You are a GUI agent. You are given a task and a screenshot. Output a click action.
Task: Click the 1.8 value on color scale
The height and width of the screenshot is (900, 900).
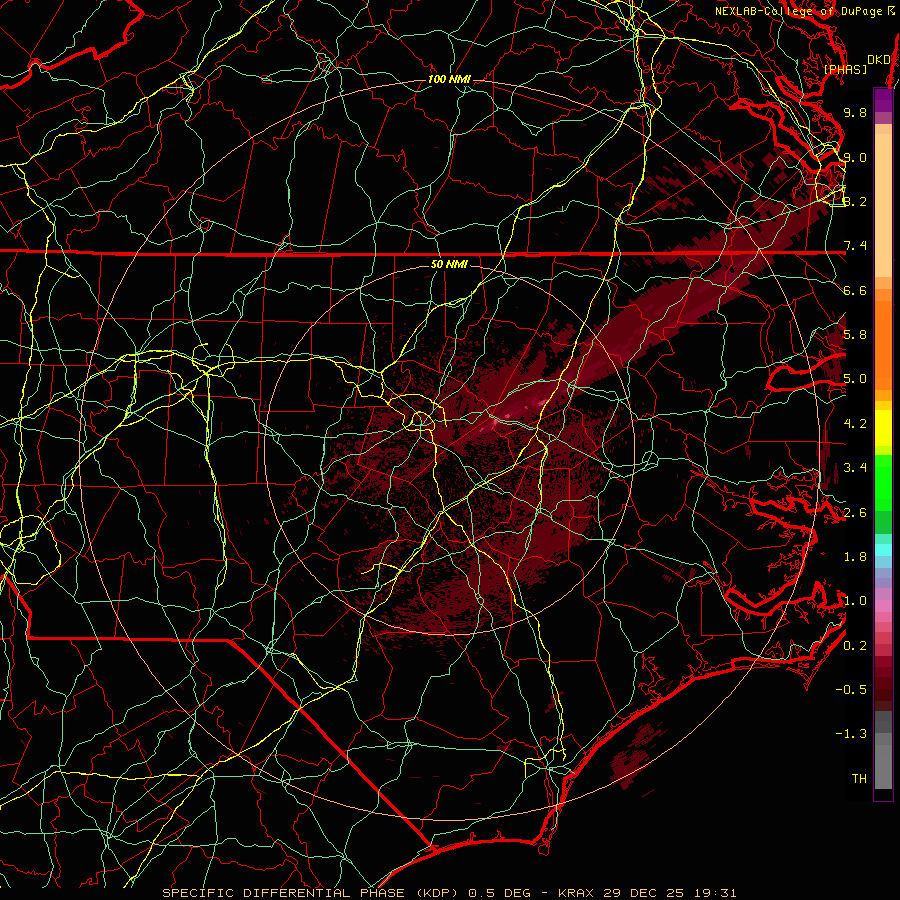(x=855, y=557)
